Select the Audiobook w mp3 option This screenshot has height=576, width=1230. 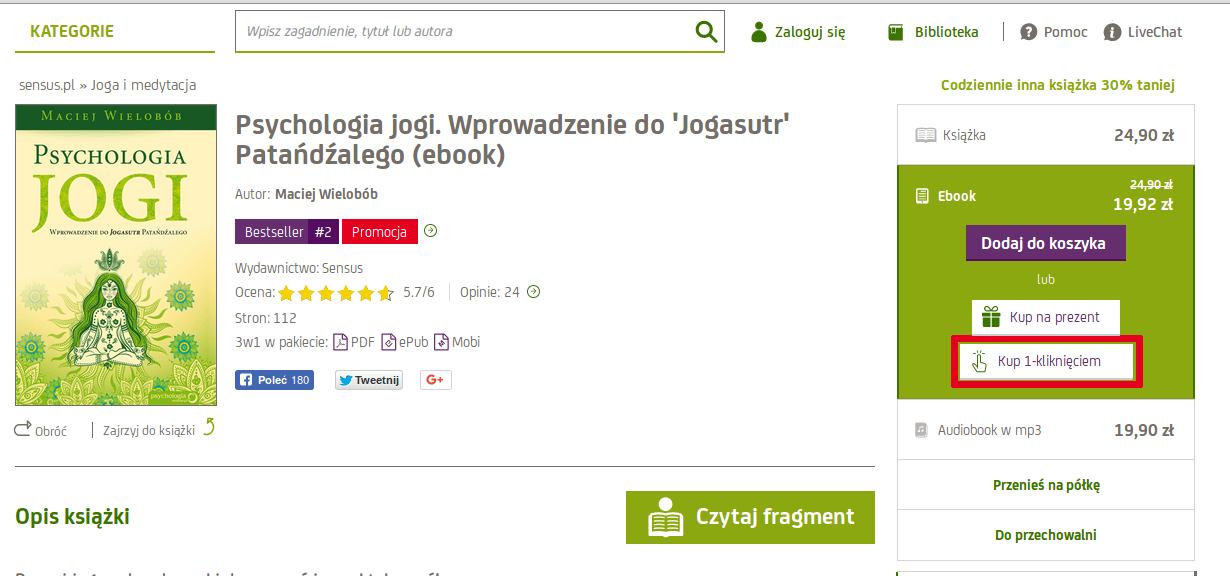[1046, 430]
